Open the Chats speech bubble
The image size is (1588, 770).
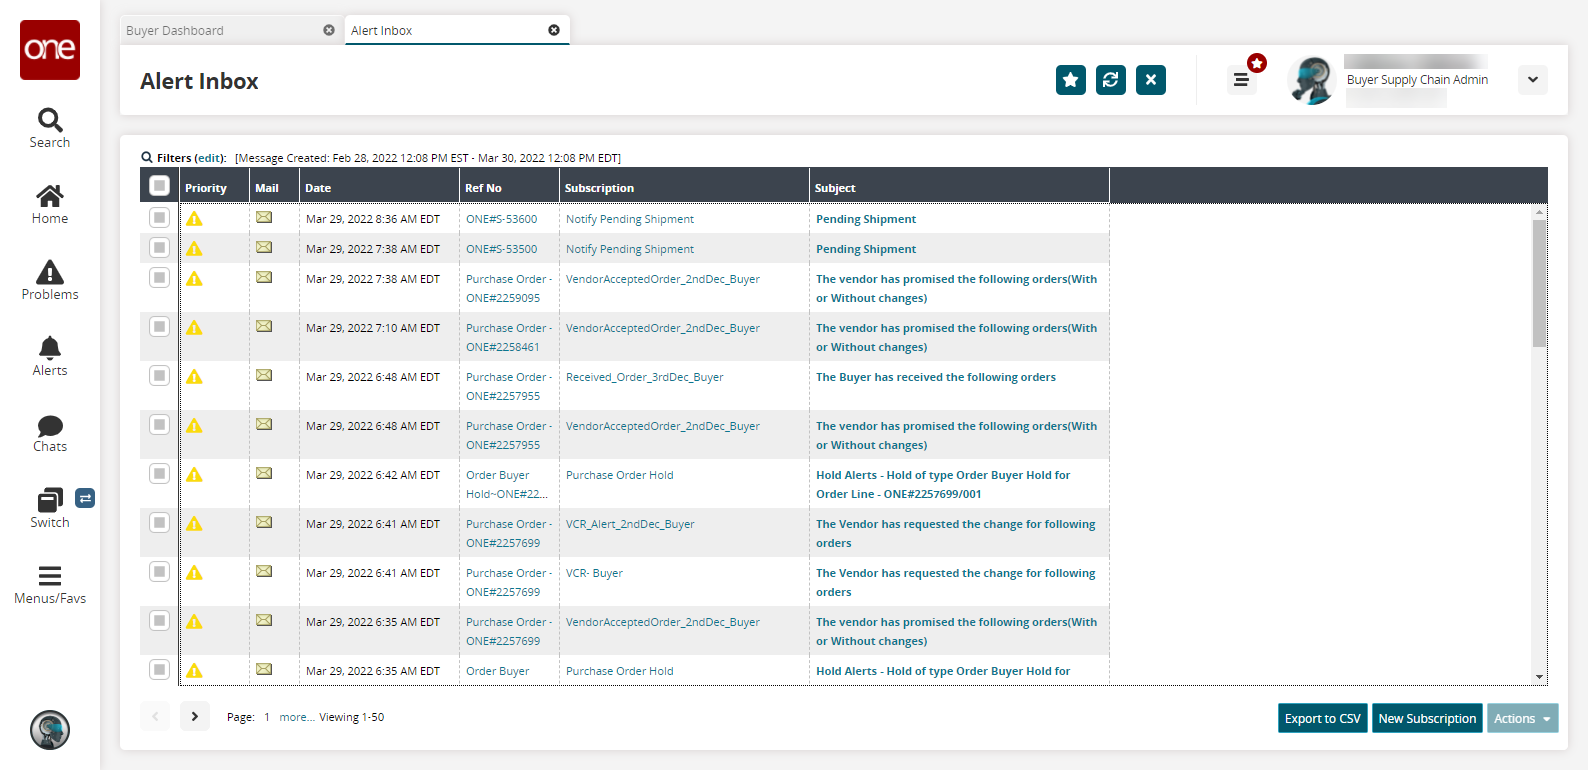click(50, 426)
